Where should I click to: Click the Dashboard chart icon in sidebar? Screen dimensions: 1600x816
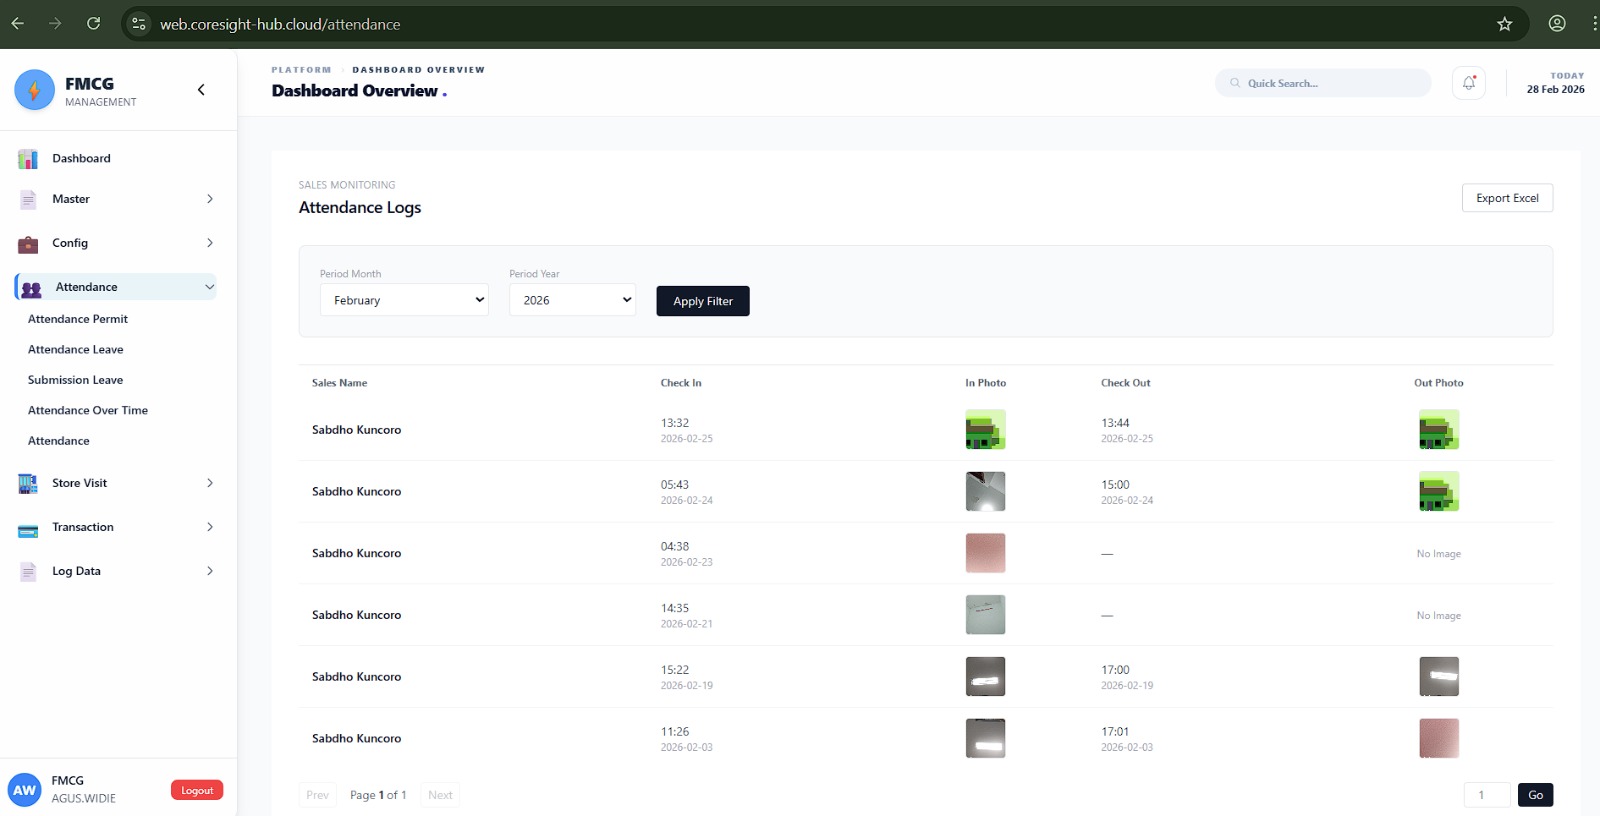pos(28,159)
